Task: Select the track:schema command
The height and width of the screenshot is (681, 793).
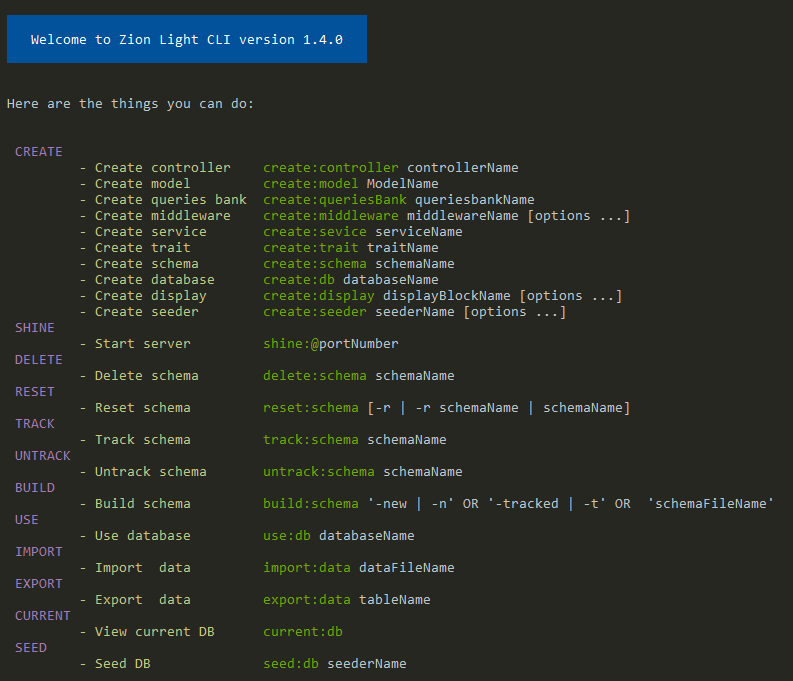Action: click(x=311, y=440)
